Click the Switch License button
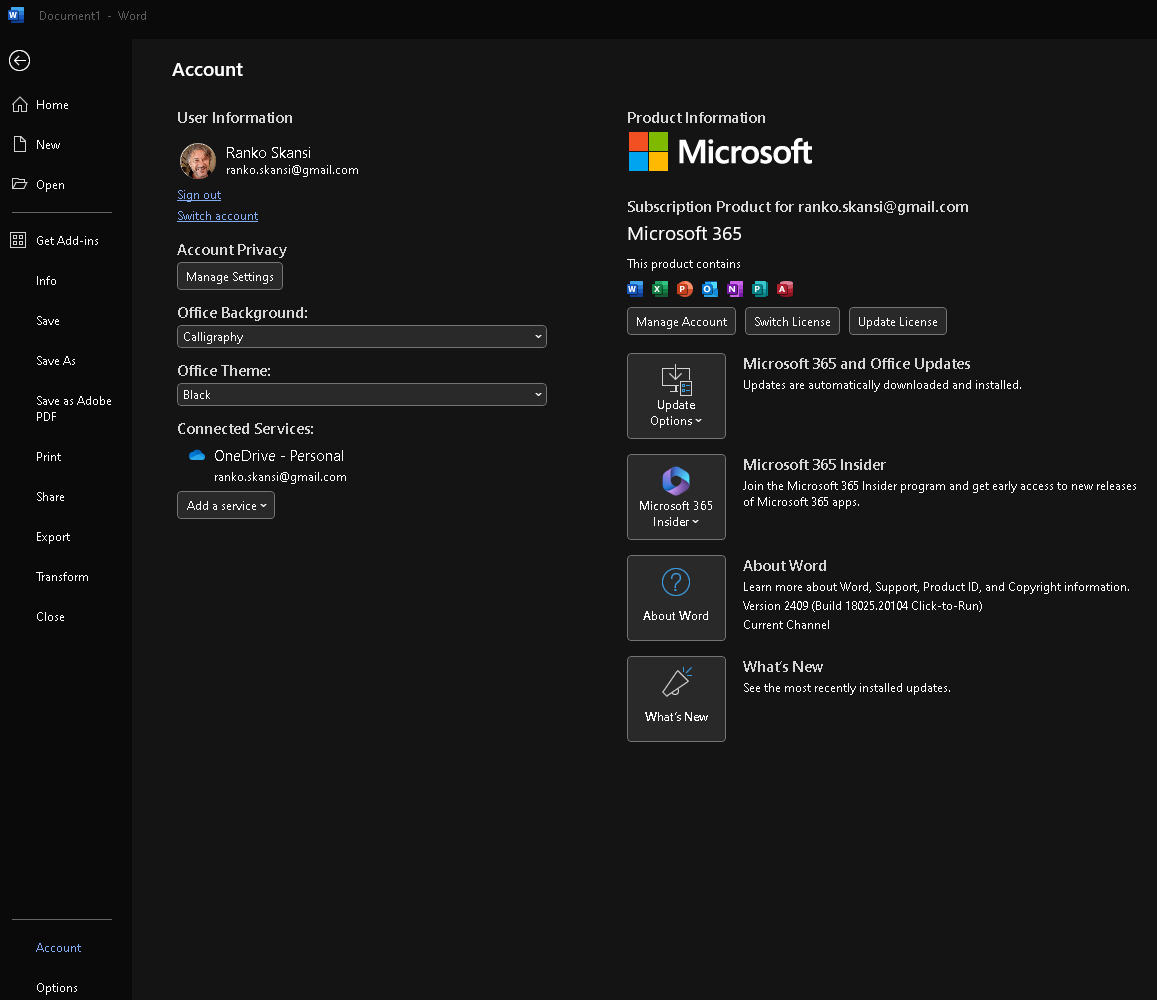Screen dimensions: 1157x1000 tap(792, 321)
